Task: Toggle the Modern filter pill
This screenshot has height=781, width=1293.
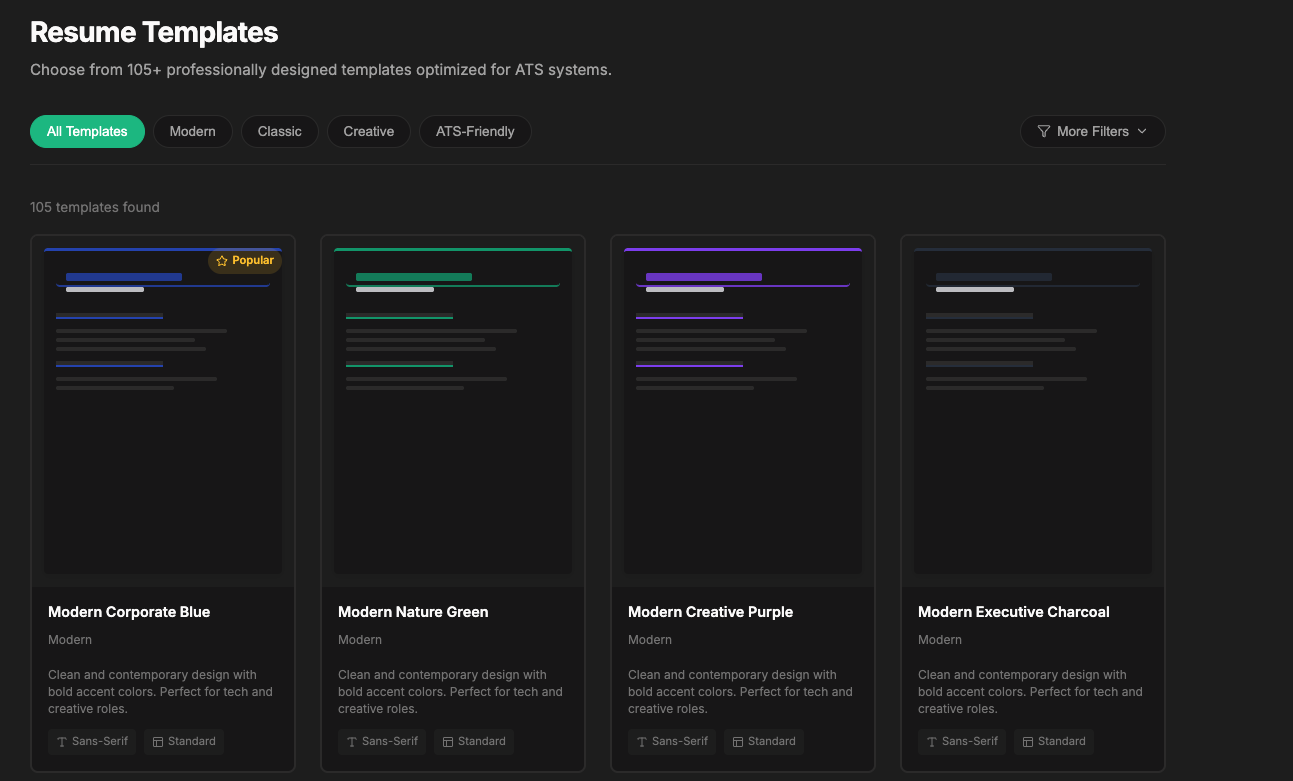Action: coord(192,131)
